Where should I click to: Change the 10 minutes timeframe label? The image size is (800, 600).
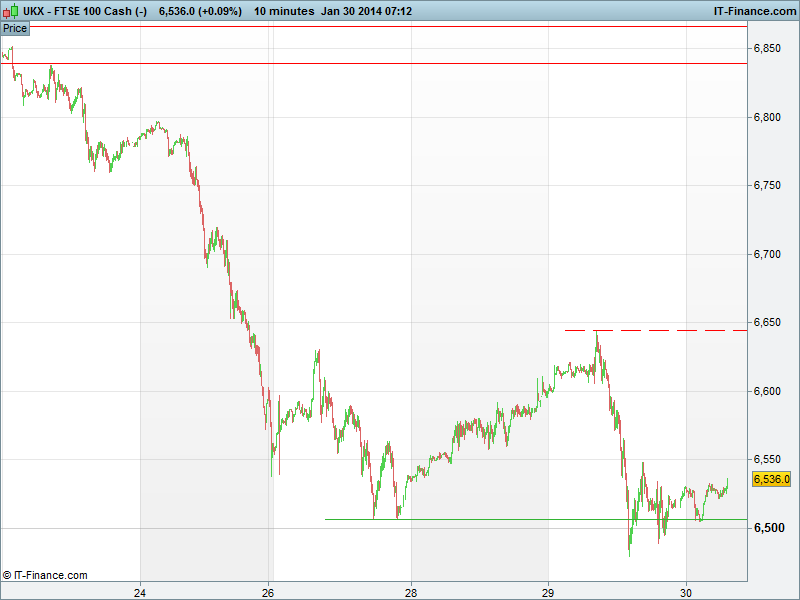pos(284,11)
